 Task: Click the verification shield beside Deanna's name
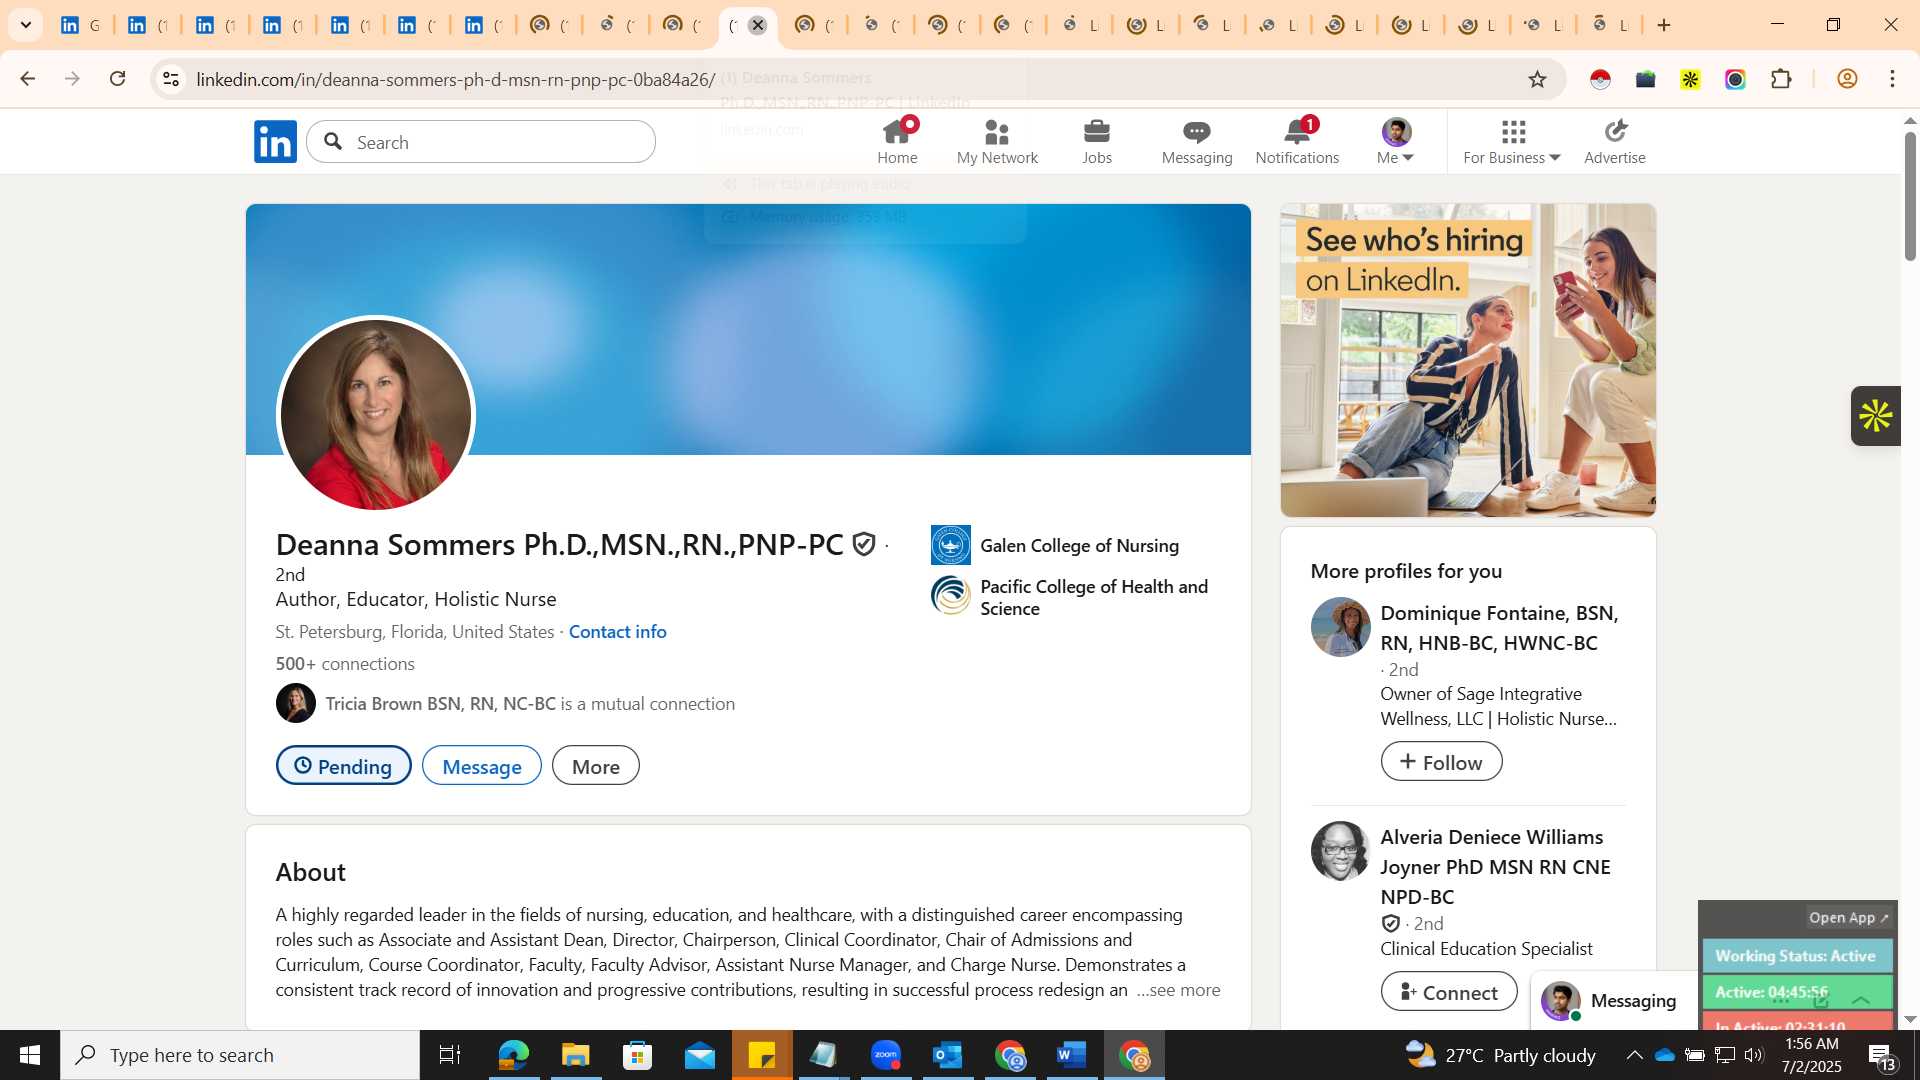[x=864, y=544]
